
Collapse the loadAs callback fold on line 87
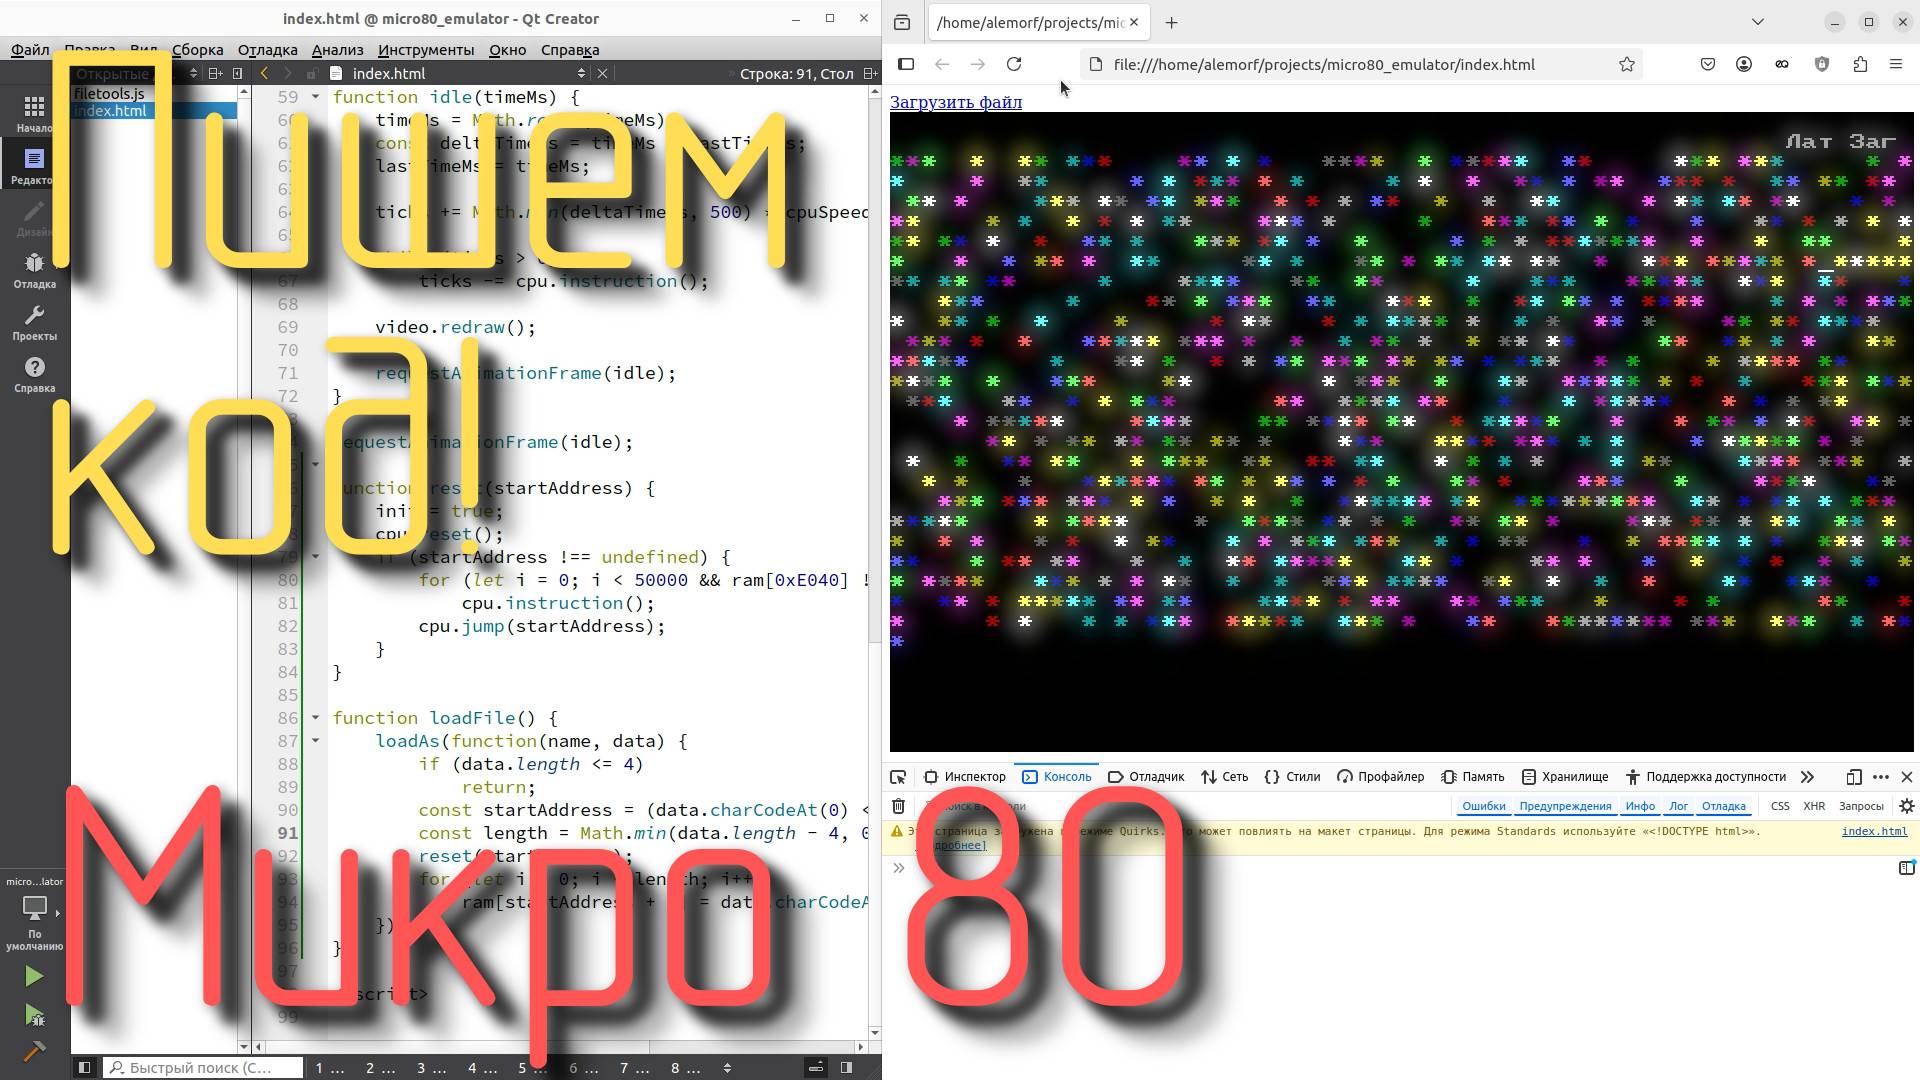coord(316,741)
